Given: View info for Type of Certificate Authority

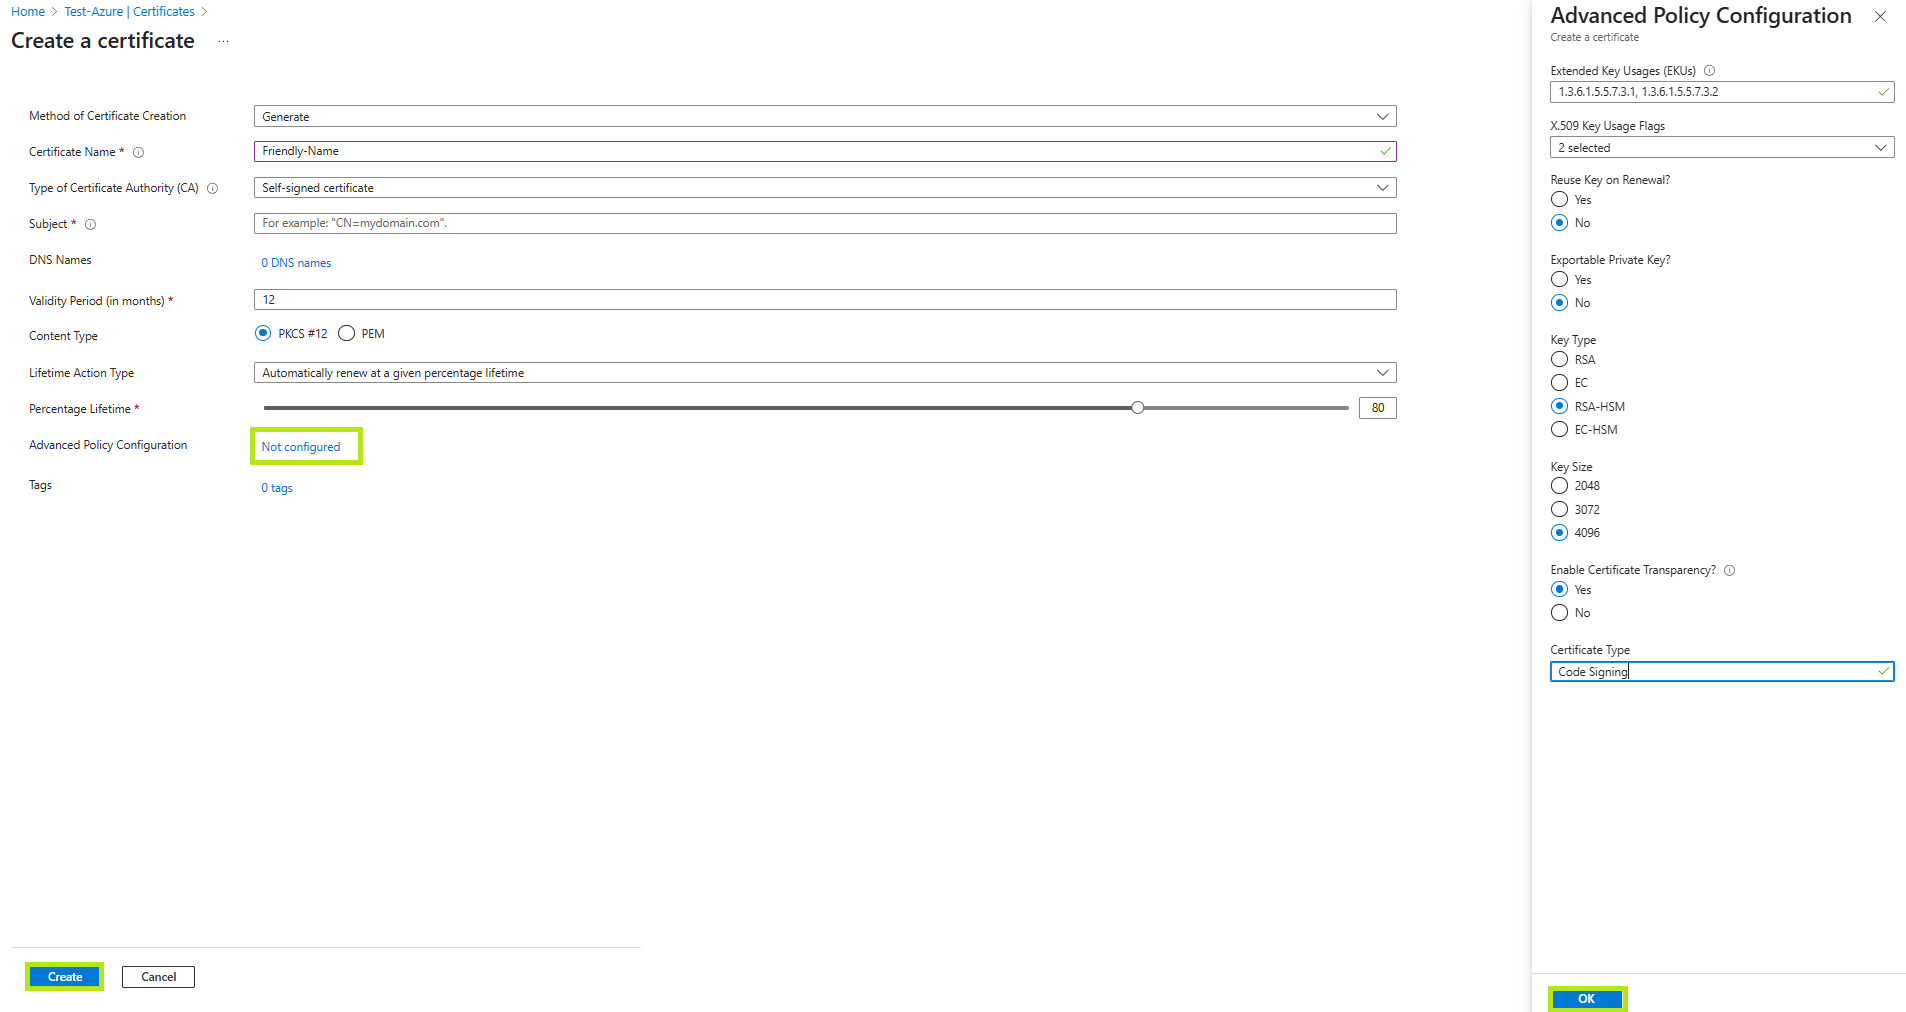Looking at the screenshot, I should coord(212,188).
